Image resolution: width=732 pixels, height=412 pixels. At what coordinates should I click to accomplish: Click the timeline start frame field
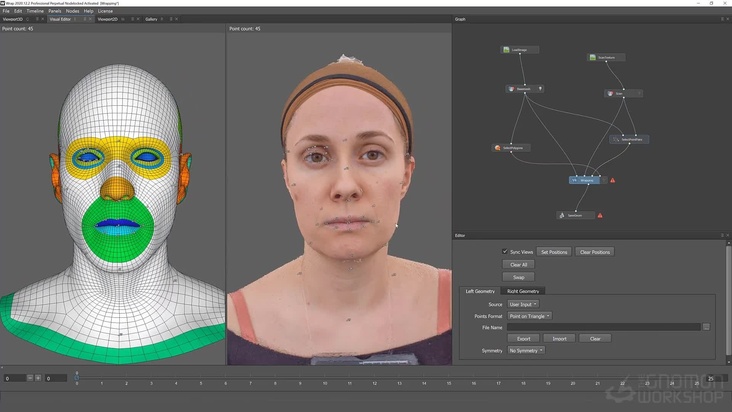(x=14, y=378)
